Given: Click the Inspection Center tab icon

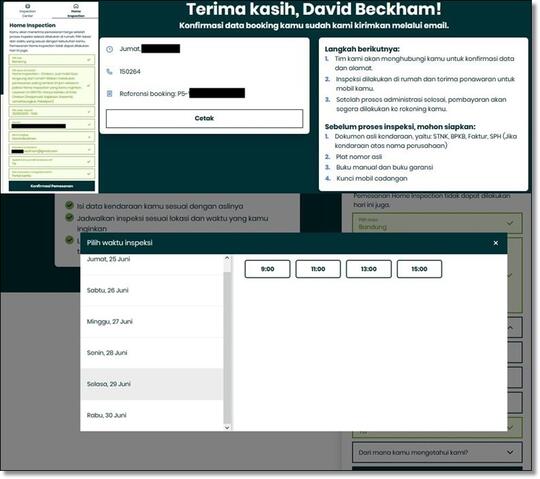Looking at the screenshot, I should click(x=28, y=6).
